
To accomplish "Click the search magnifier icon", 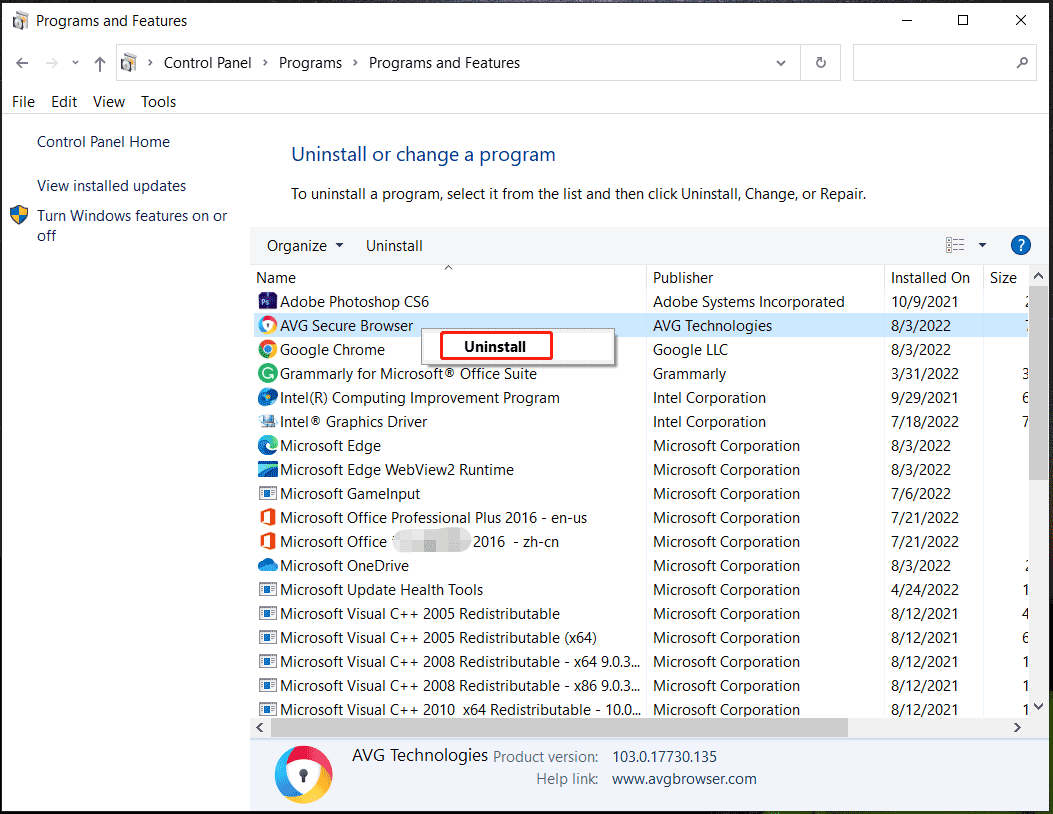I will tap(1021, 62).
